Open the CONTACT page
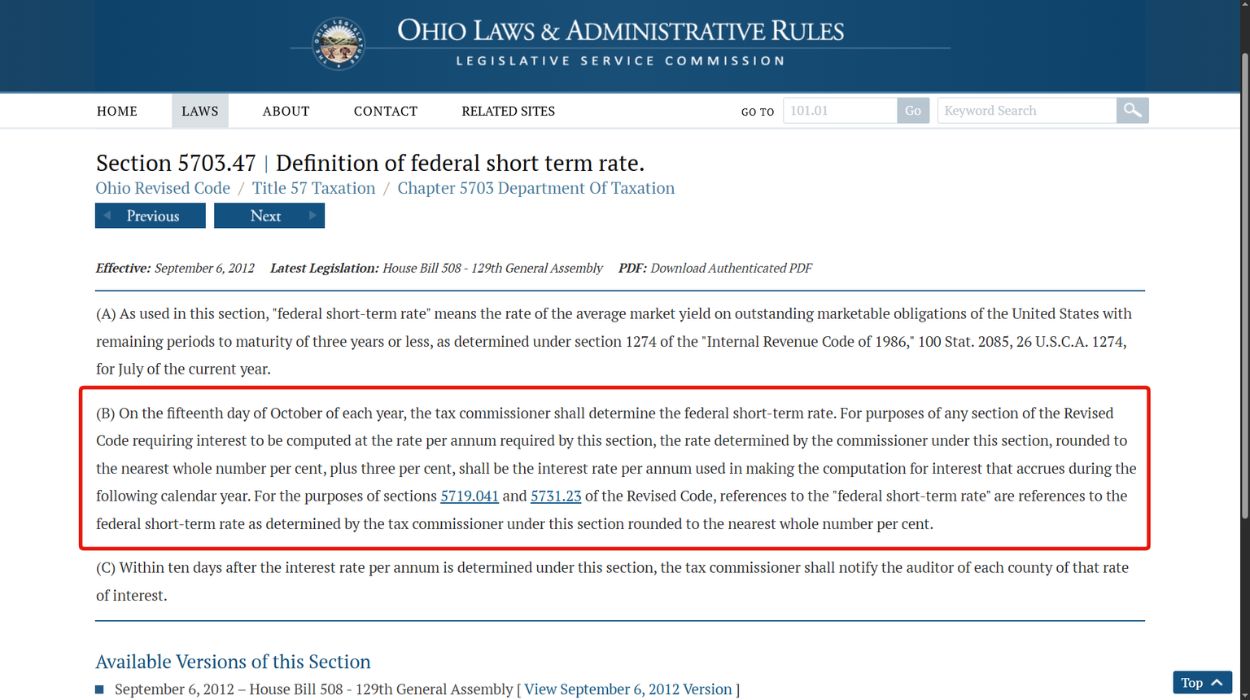Screen dimensions: 1250x700 coord(385,111)
